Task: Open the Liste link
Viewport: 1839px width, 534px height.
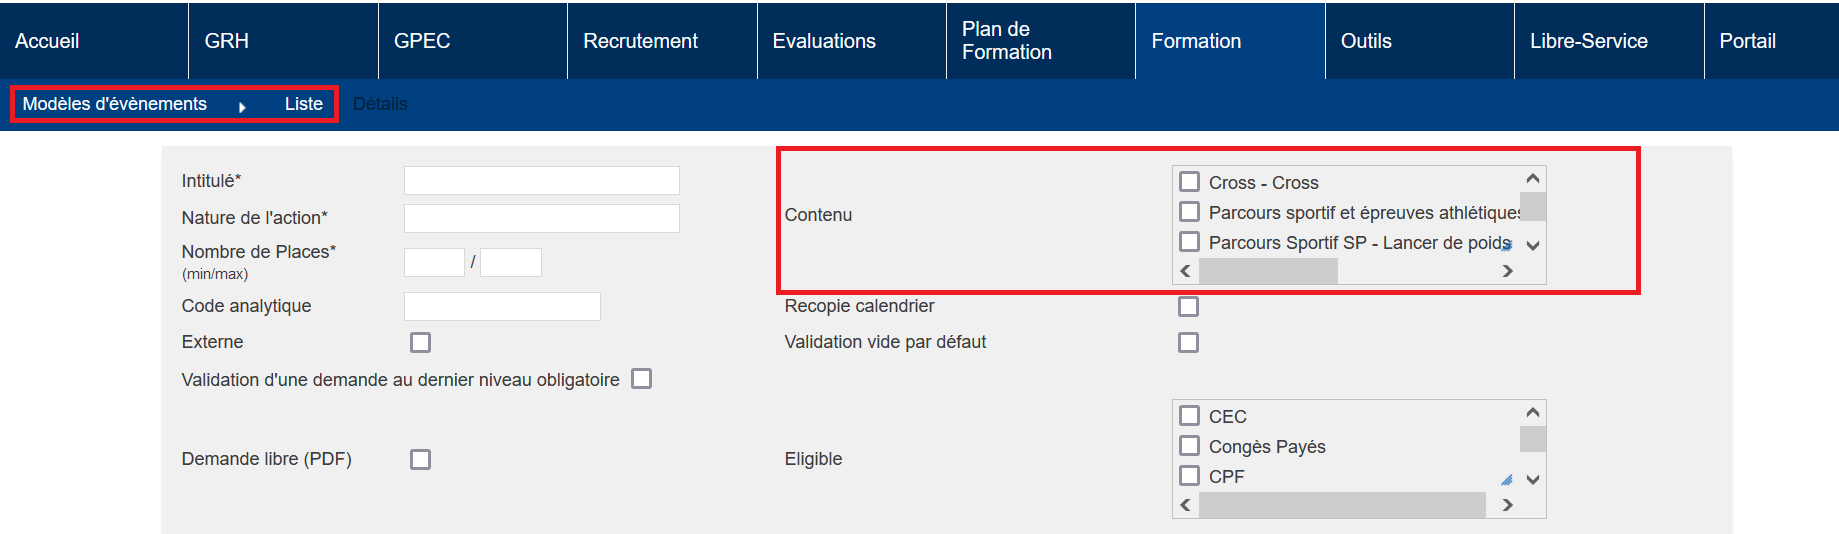Action: pos(303,104)
